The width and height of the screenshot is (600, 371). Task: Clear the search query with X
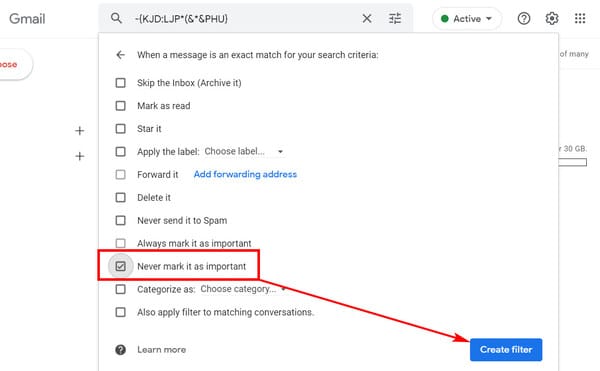tap(367, 18)
